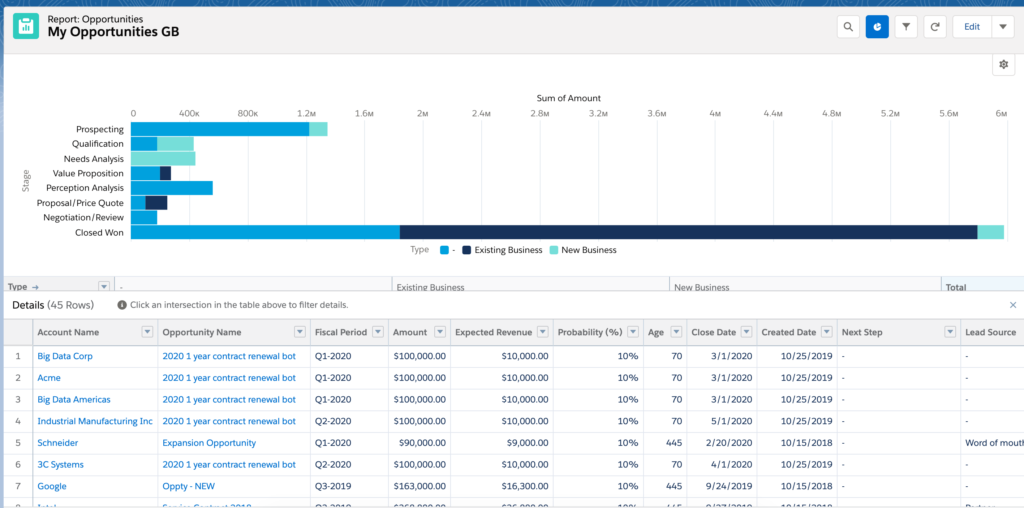1024x508 pixels.
Task: Click the Perception Analysis chart bar
Action: [x=172, y=188]
